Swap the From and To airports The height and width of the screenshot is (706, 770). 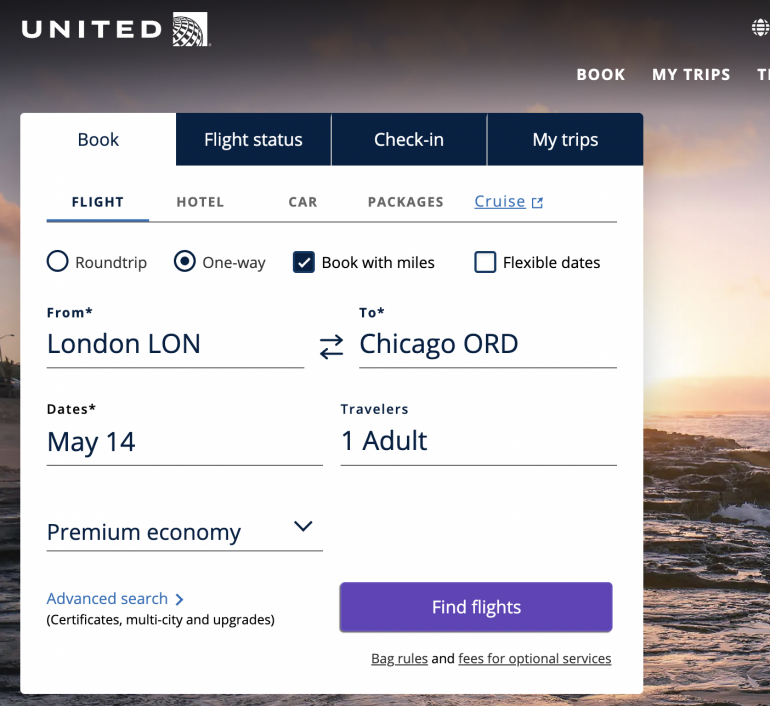(331, 347)
